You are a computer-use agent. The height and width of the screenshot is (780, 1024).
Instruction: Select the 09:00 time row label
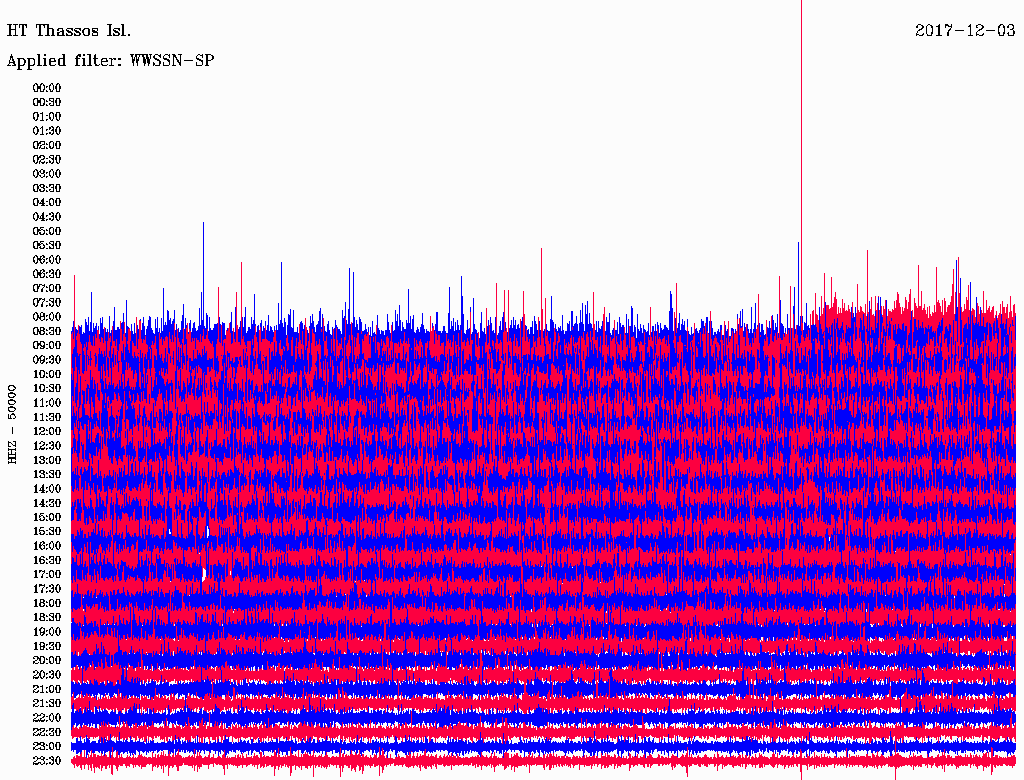pos(47,346)
